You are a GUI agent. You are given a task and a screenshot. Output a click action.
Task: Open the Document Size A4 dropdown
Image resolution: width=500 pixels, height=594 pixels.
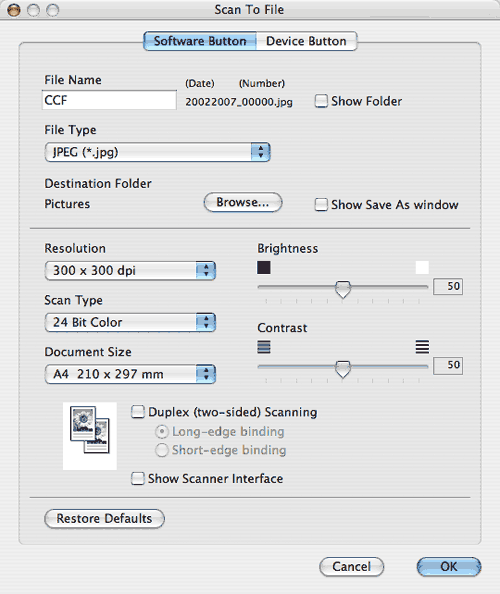point(130,374)
